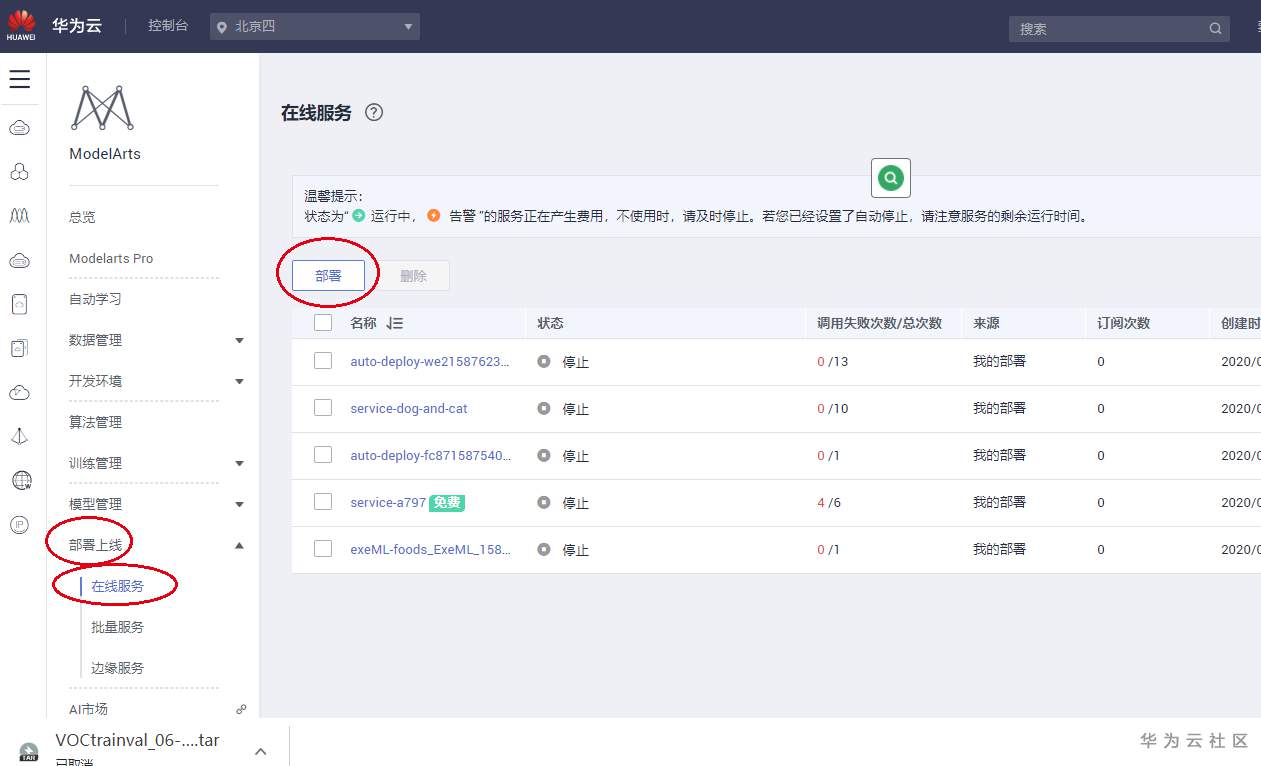The width and height of the screenshot is (1261, 766).
Task: Go to 总览 in the sidebar
Action: click(83, 217)
